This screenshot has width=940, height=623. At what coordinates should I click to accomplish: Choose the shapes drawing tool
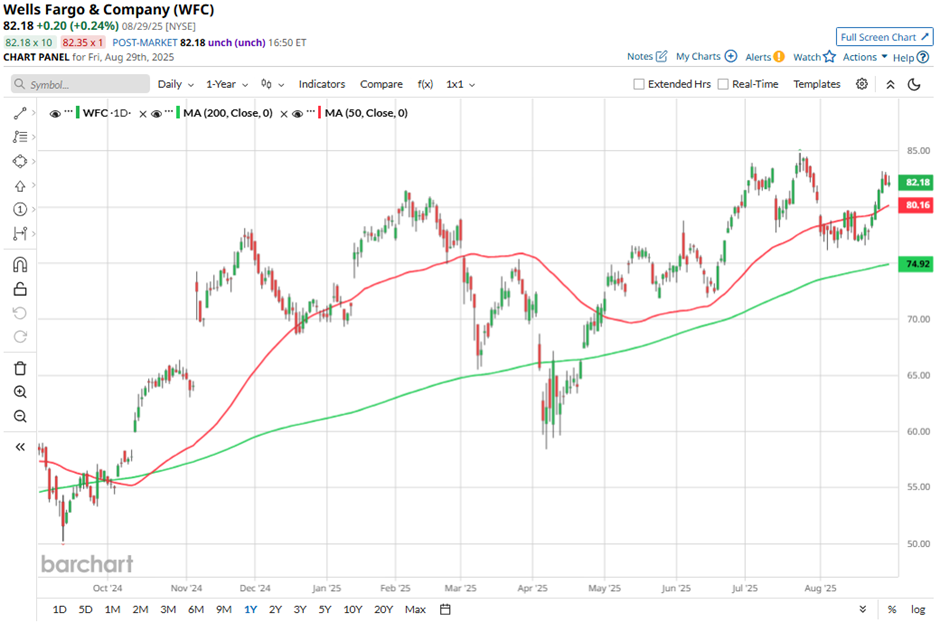coord(20,161)
